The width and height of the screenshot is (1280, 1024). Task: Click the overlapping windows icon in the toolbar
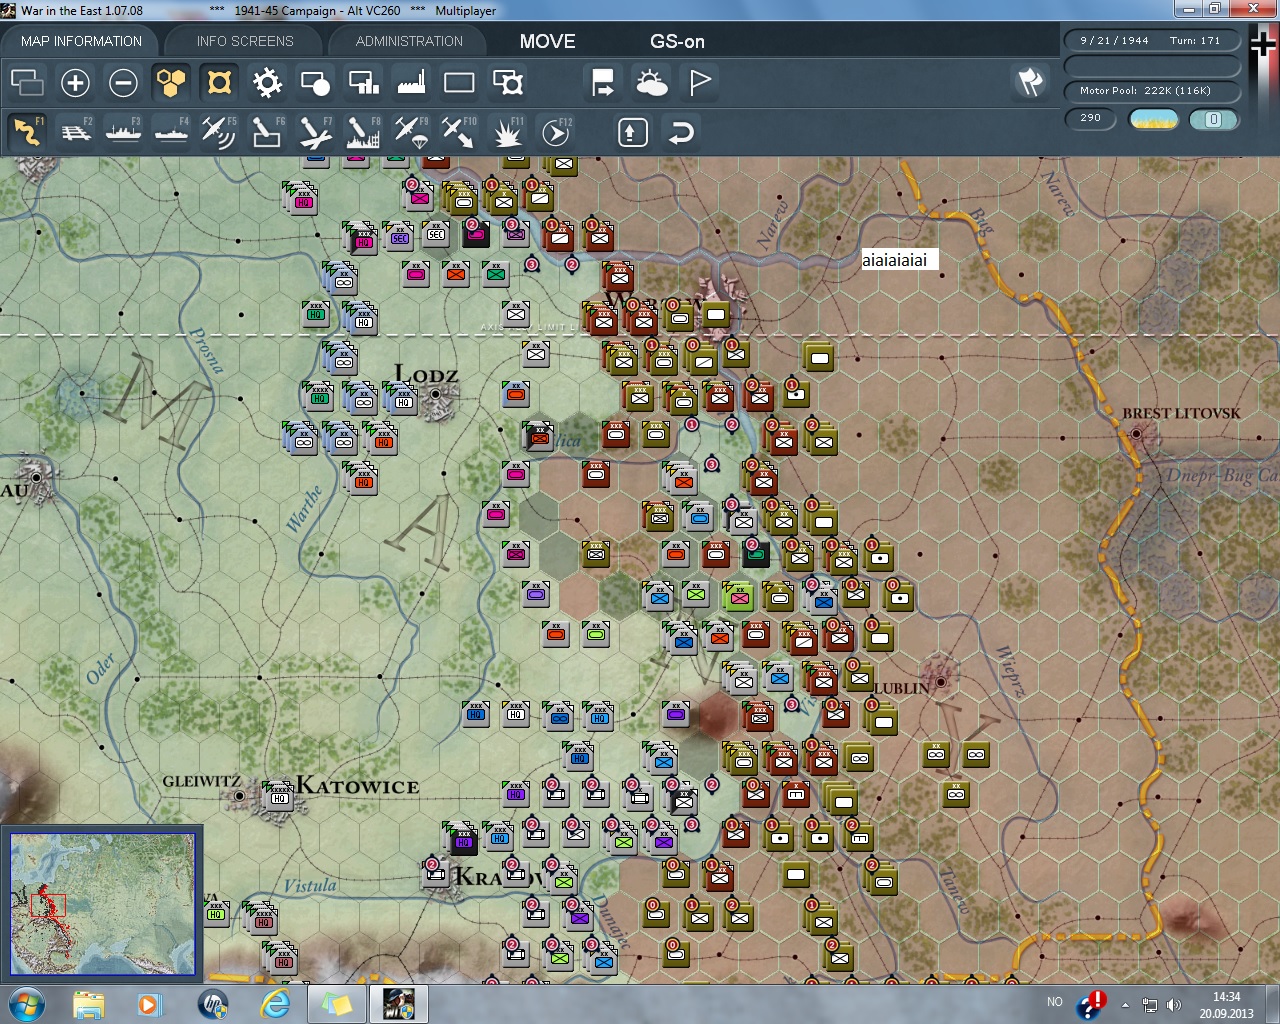point(27,82)
